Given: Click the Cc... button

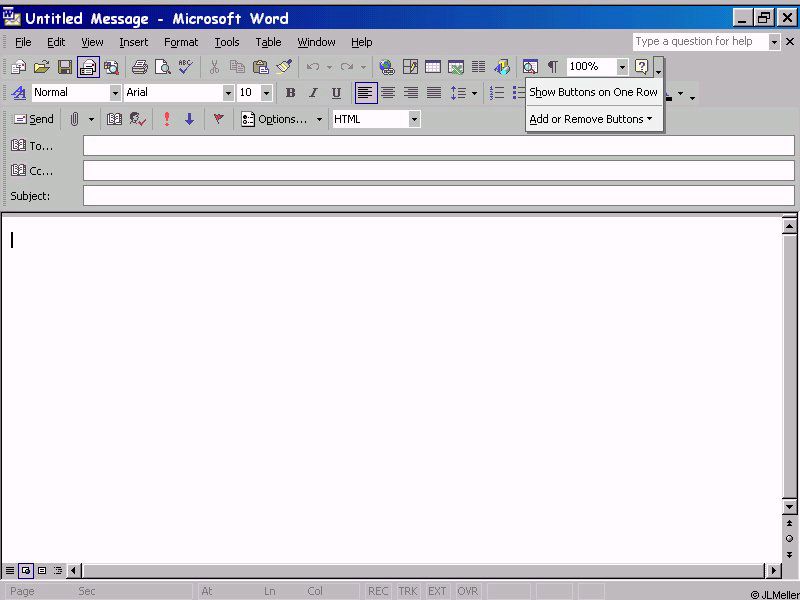Looking at the screenshot, I should coord(32,171).
